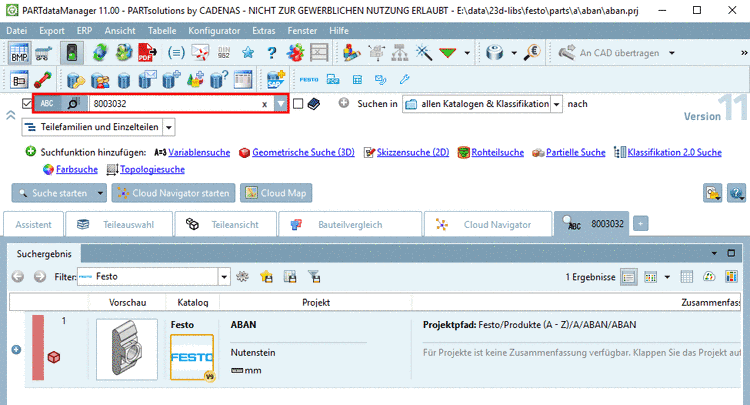Click the red connector link icon
The width and height of the screenshot is (750, 405).
(43, 80)
